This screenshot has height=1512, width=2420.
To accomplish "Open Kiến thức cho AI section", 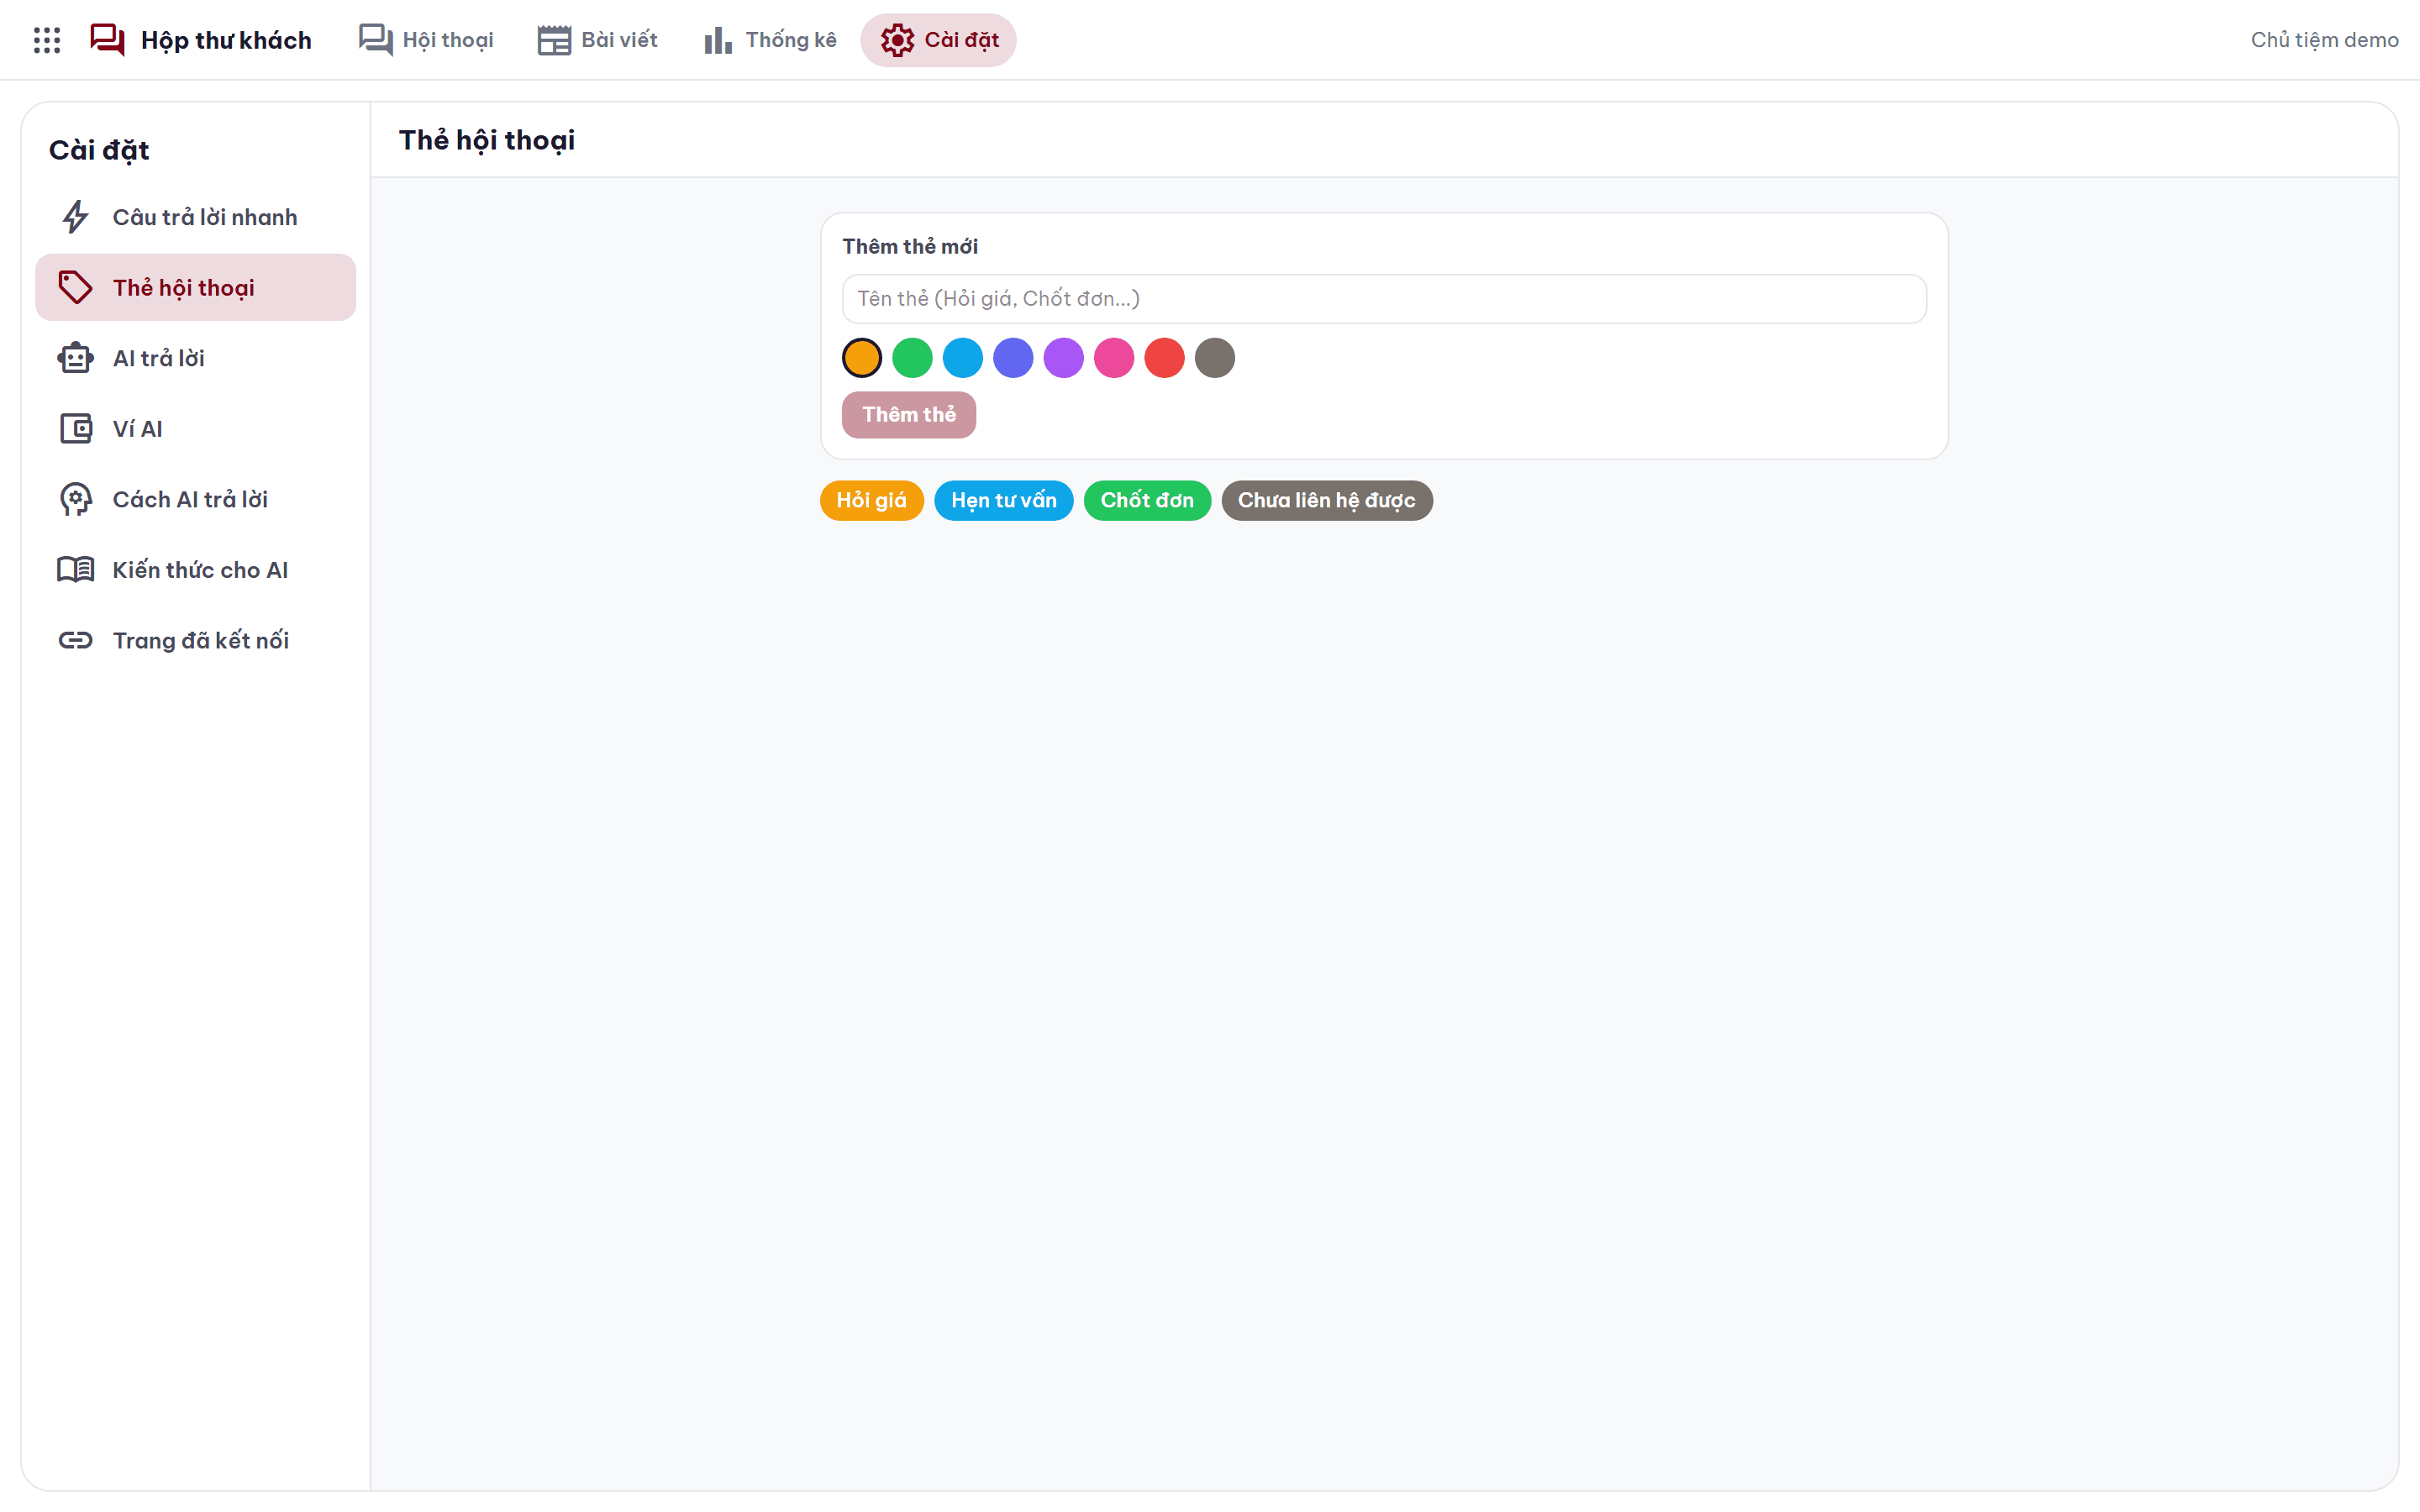I will click(x=196, y=570).
